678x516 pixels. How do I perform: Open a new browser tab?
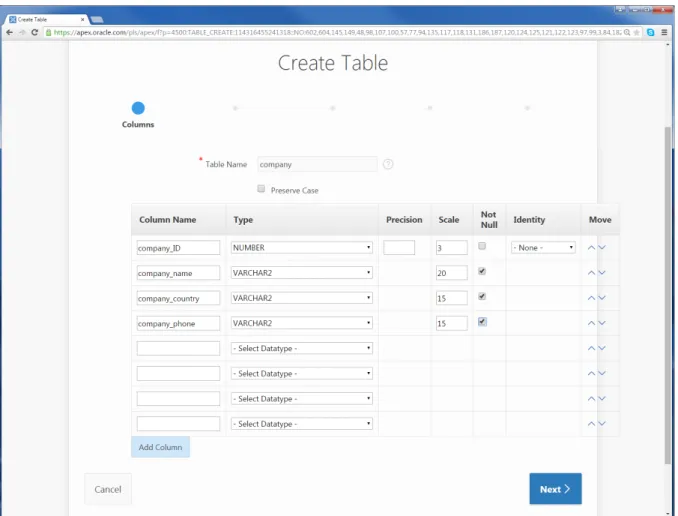[97, 19]
